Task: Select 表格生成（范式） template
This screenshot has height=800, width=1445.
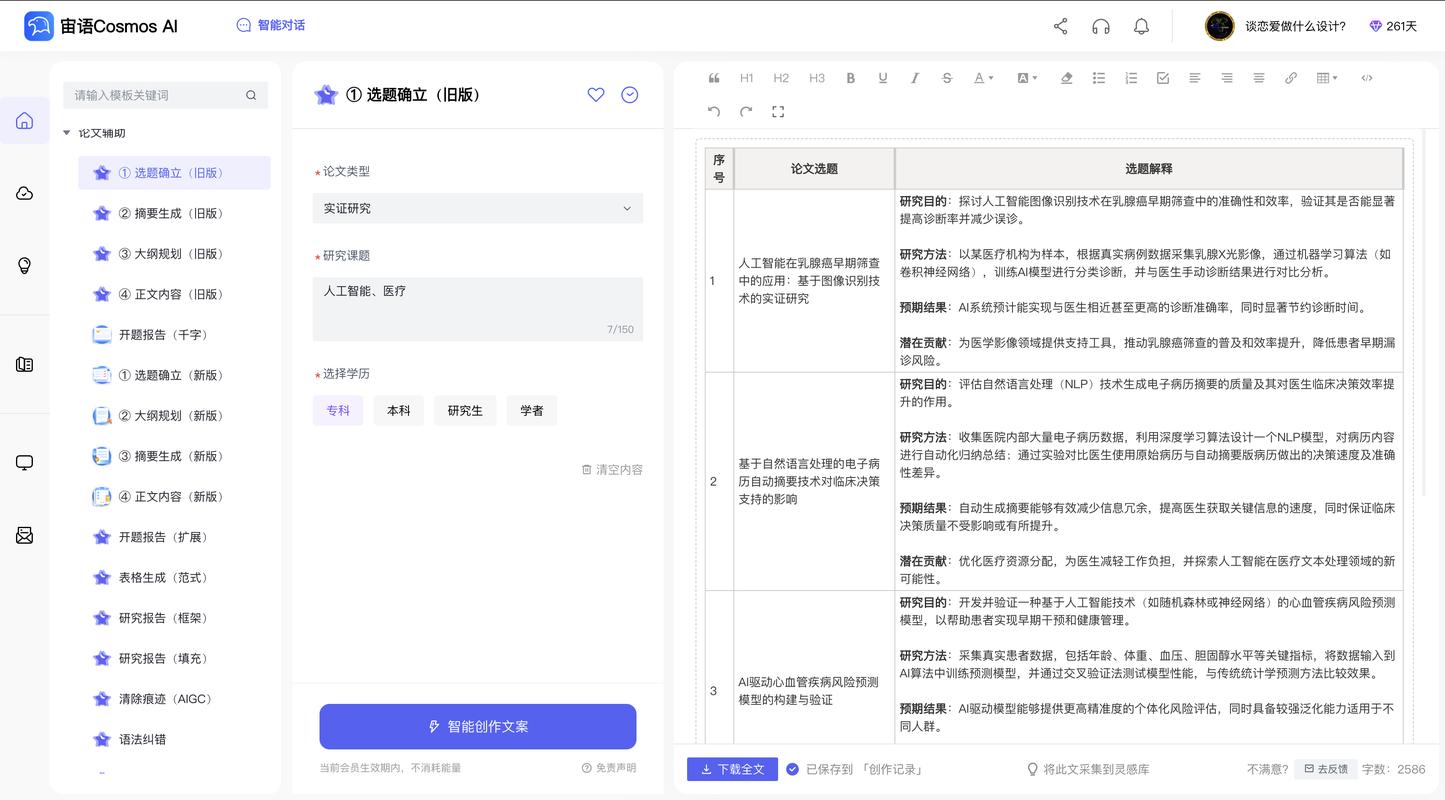Action: (175, 577)
